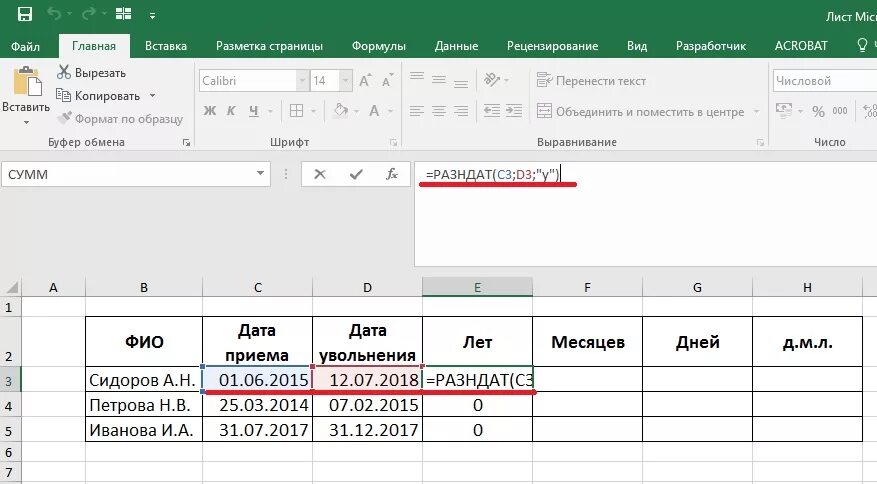This screenshot has width=877, height=484.
Task: Click Перенести текст (Wrap Text)
Action: tap(591, 81)
